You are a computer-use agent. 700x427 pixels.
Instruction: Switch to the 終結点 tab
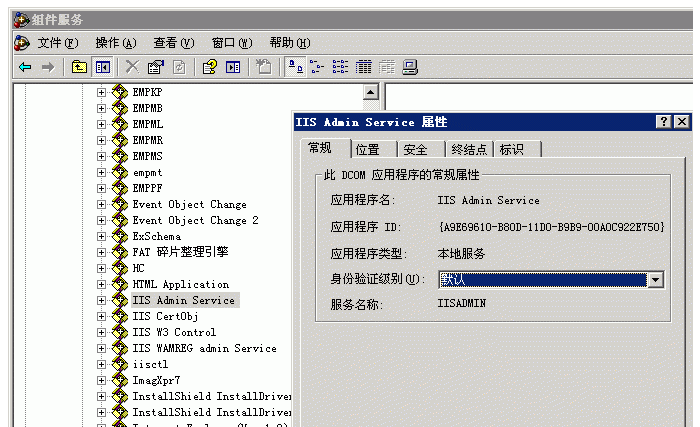point(469,149)
